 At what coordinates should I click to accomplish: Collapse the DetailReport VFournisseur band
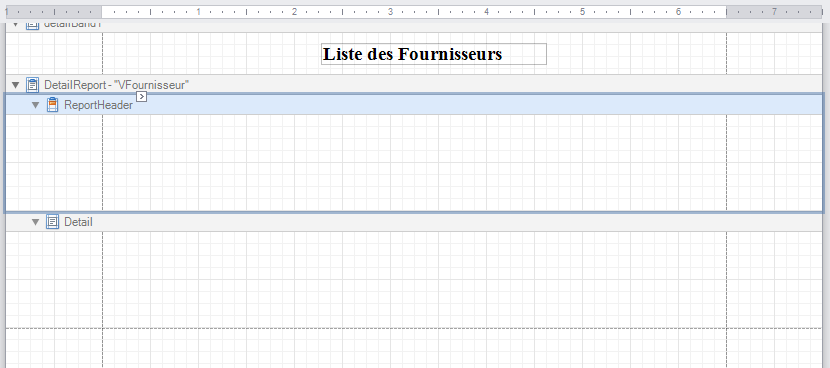(x=15, y=85)
